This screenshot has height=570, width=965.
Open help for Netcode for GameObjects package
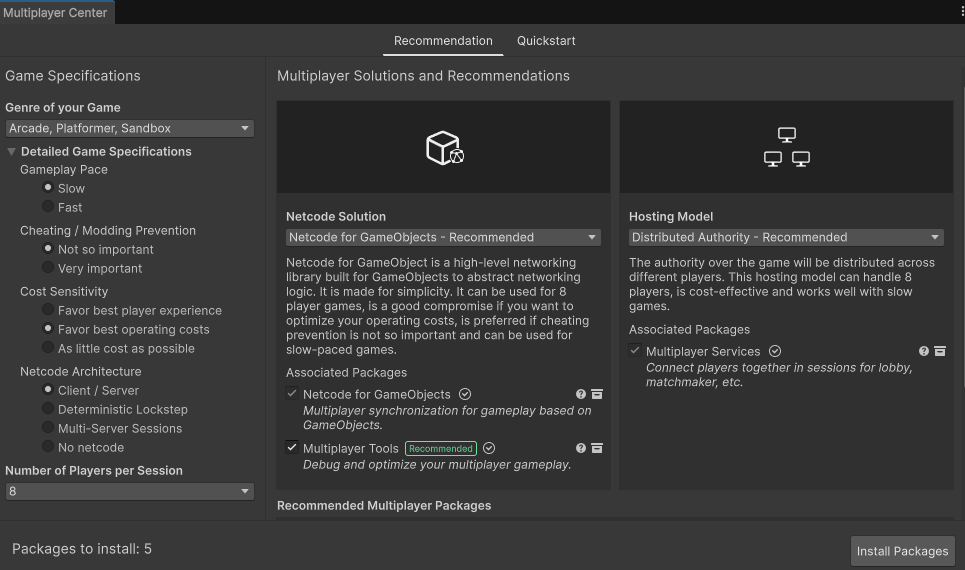coord(580,395)
